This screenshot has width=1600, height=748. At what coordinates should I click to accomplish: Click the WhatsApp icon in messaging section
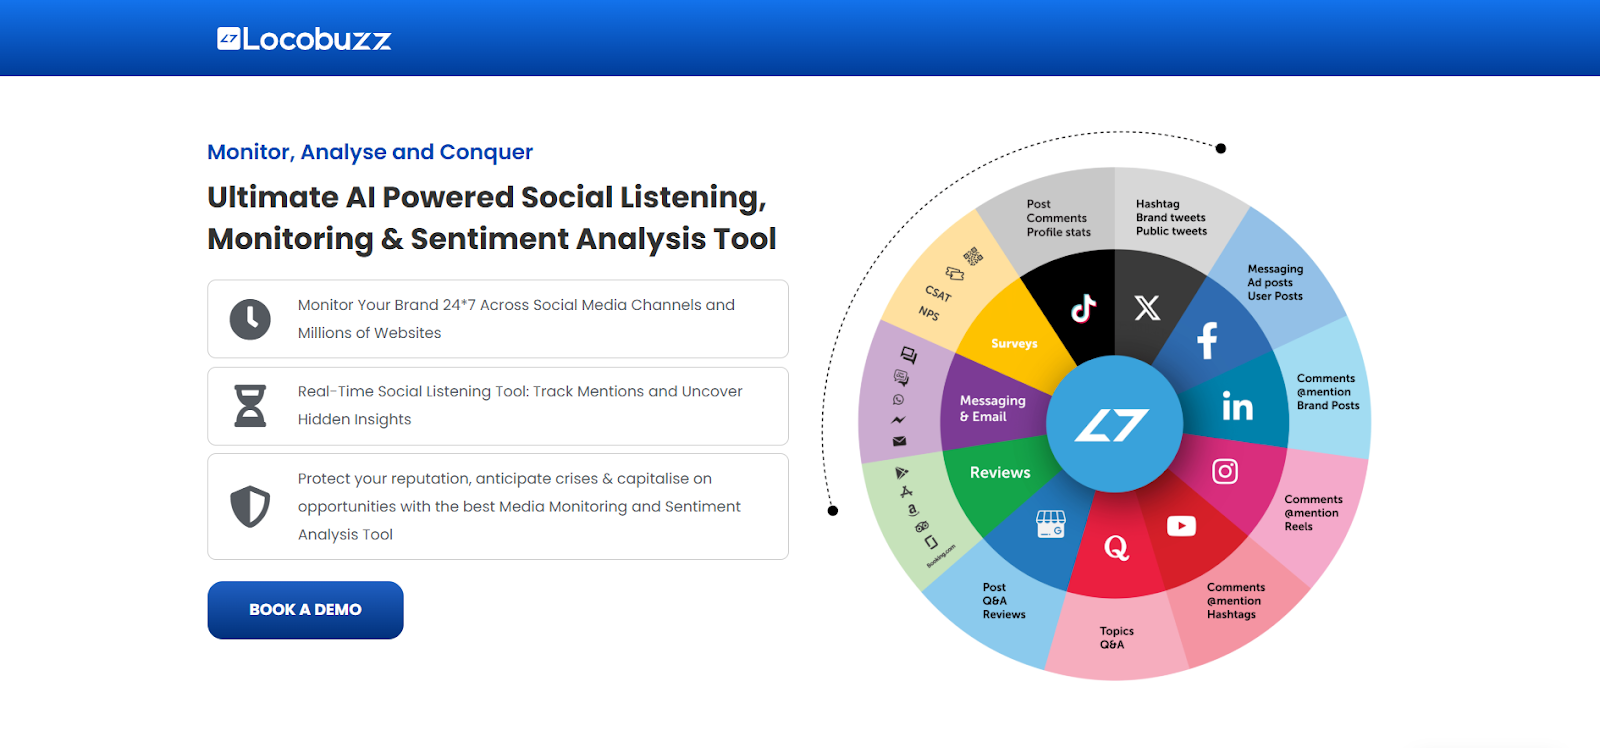coord(898,399)
